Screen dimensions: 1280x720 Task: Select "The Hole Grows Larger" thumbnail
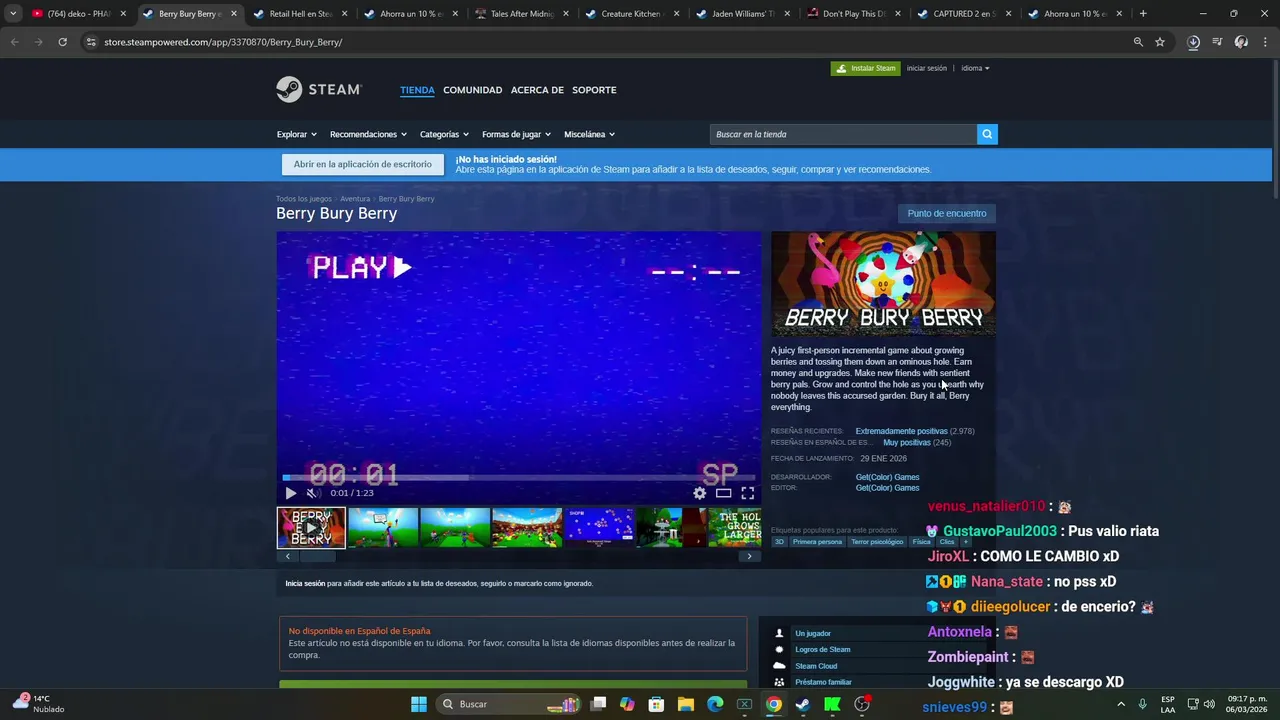coord(735,527)
